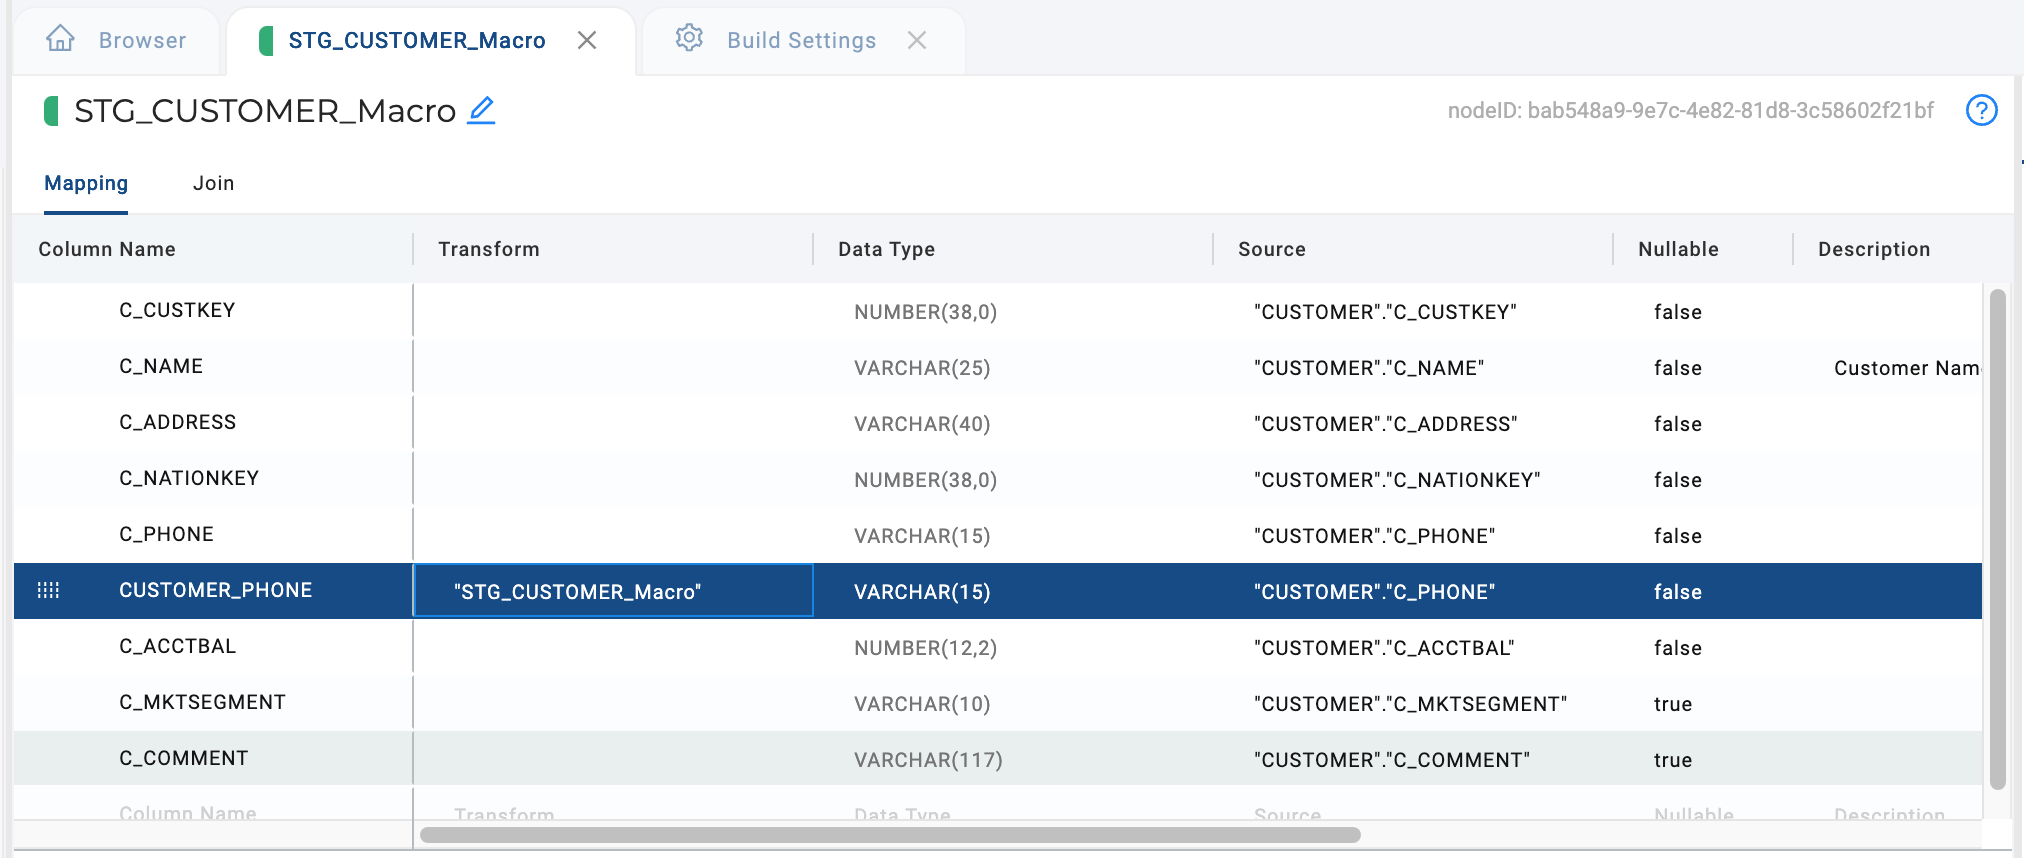Viewport: 2024px width, 858px height.
Task: Close the Build Settings tab
Action: pyautogui.click(x=917, y=40)
